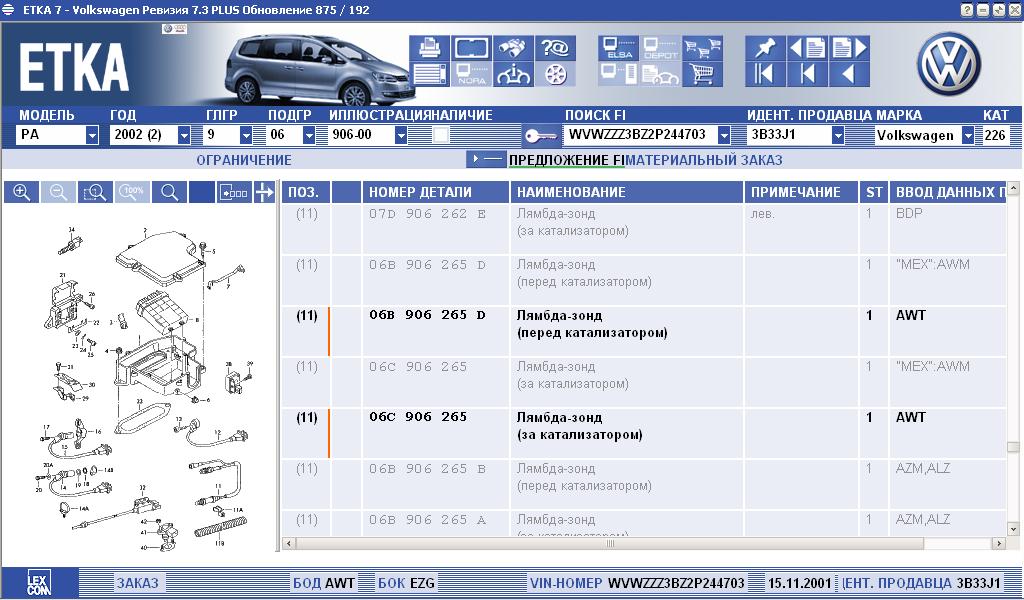Click the horizontal scrollbar left arrow
1024x600 pixels.
click(288, 543)
